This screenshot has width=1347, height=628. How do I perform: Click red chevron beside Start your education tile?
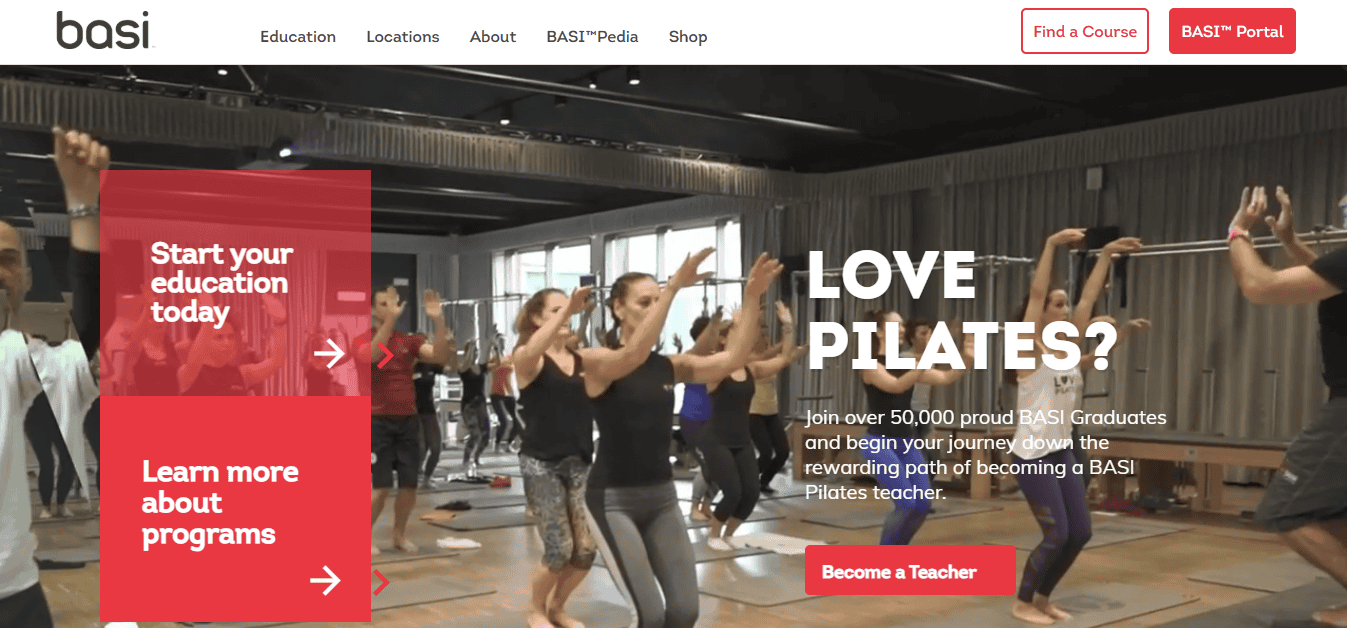385,353
